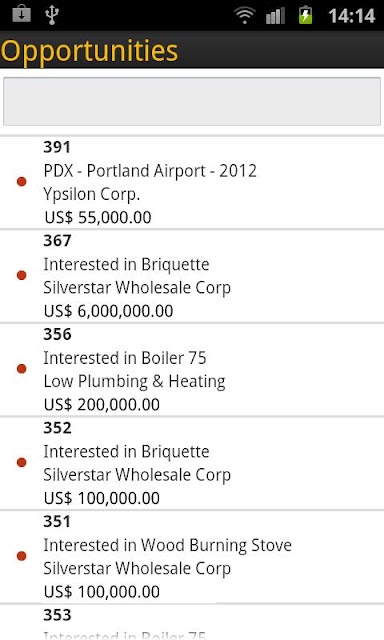Open the partially visible opportunity 353

192,622
